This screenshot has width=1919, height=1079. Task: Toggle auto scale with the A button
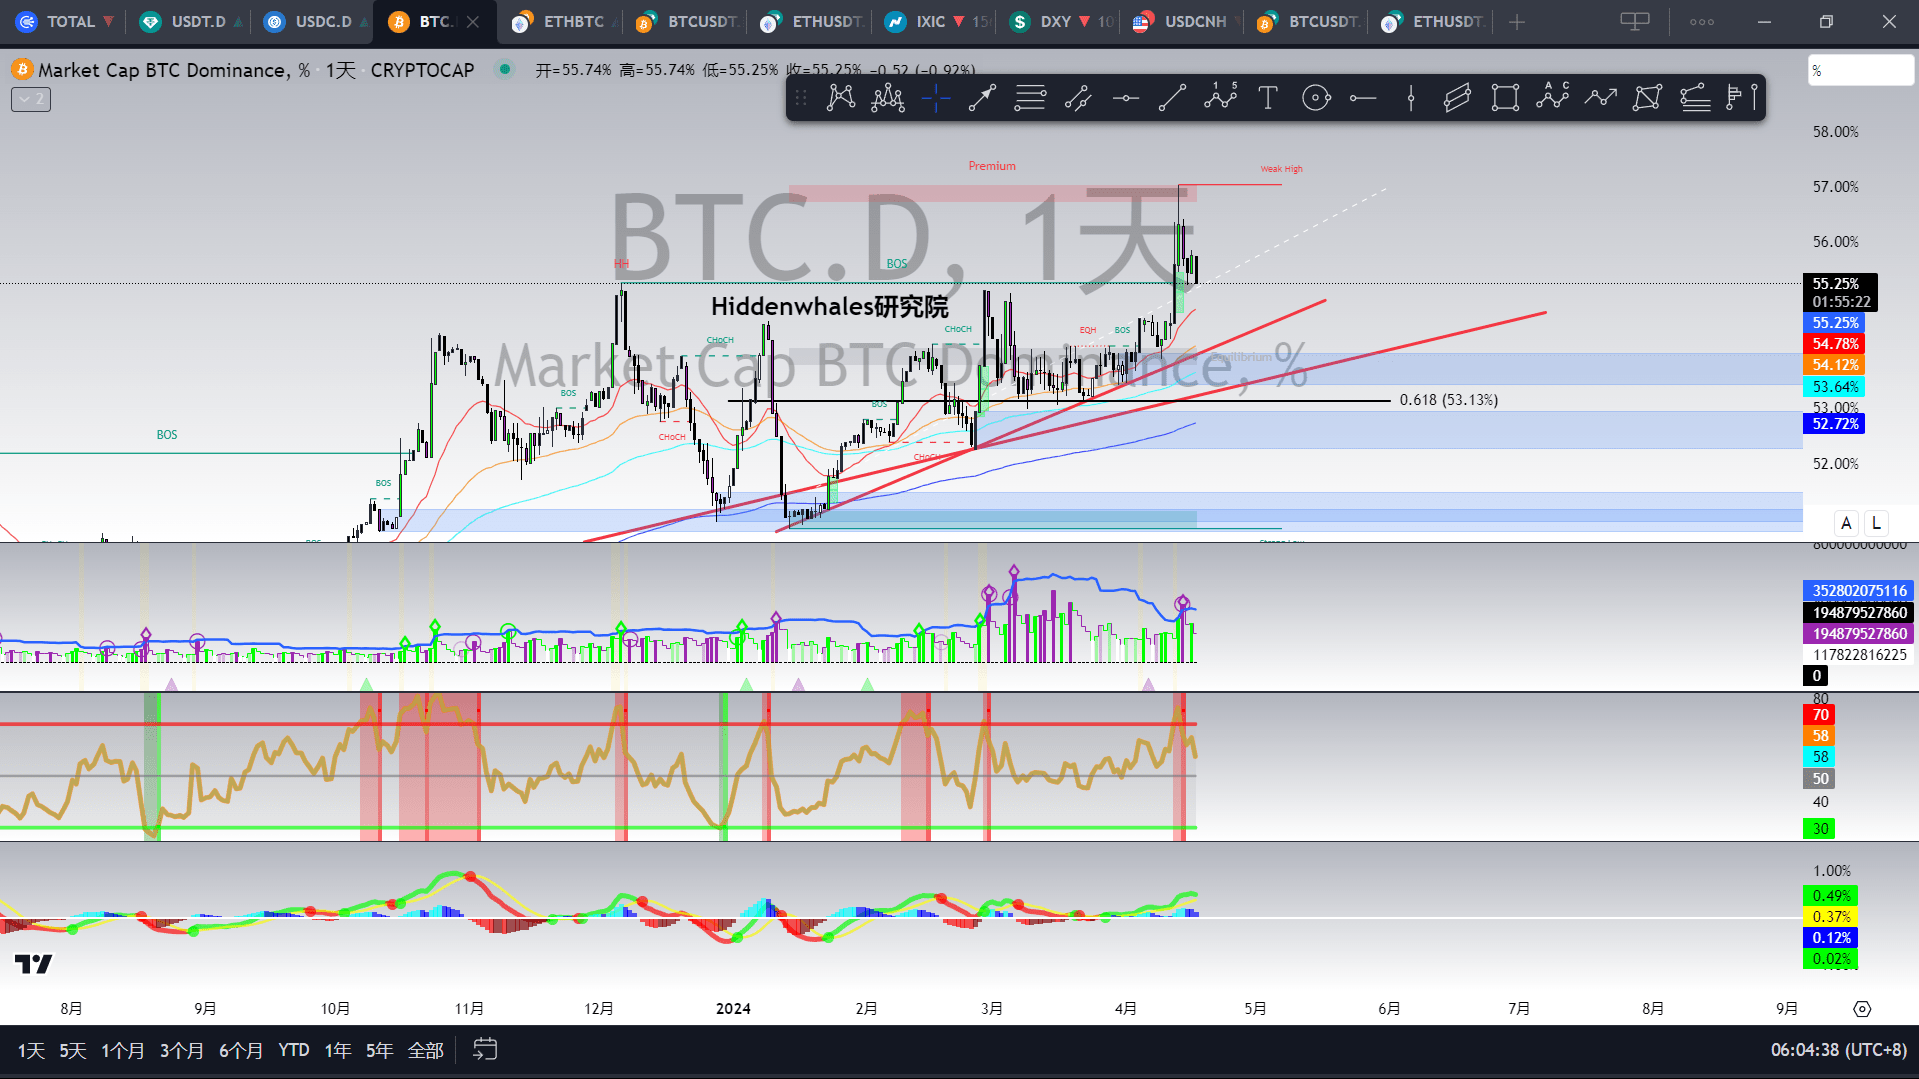point(1846,523)
